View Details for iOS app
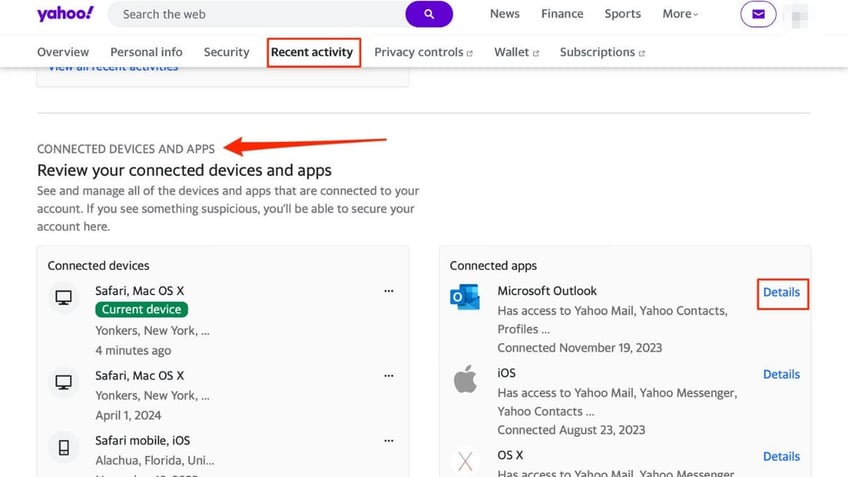This screenshot has width=848, height=477. 781,374
